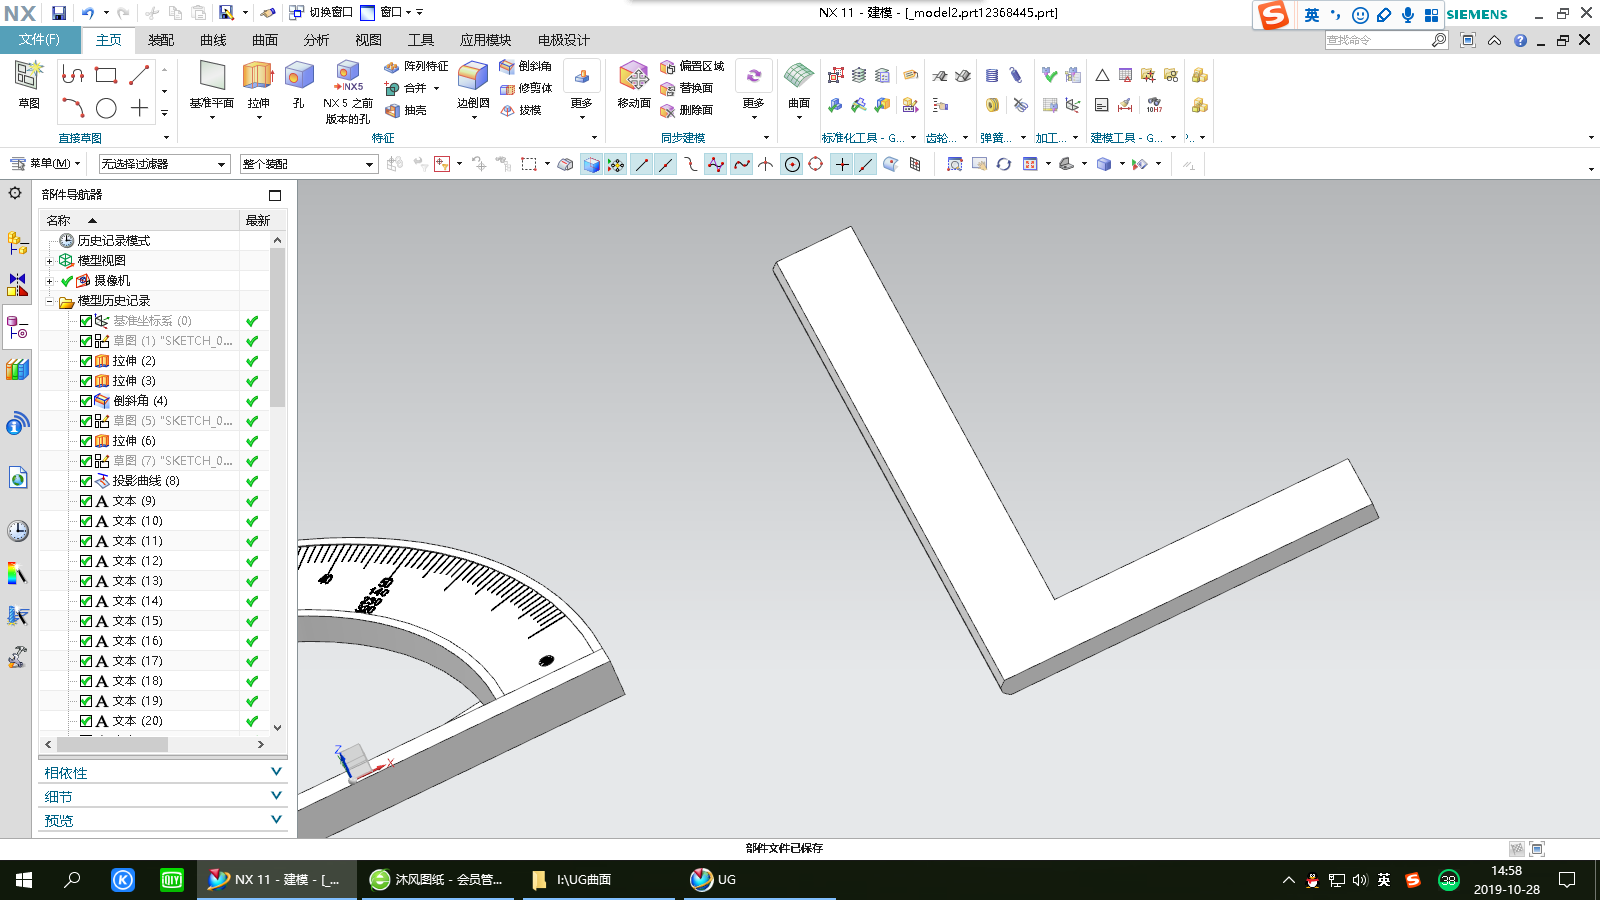Open the selection filter (无选择过滤器) dropdown

pyautogui.click(x=164, y=164)
